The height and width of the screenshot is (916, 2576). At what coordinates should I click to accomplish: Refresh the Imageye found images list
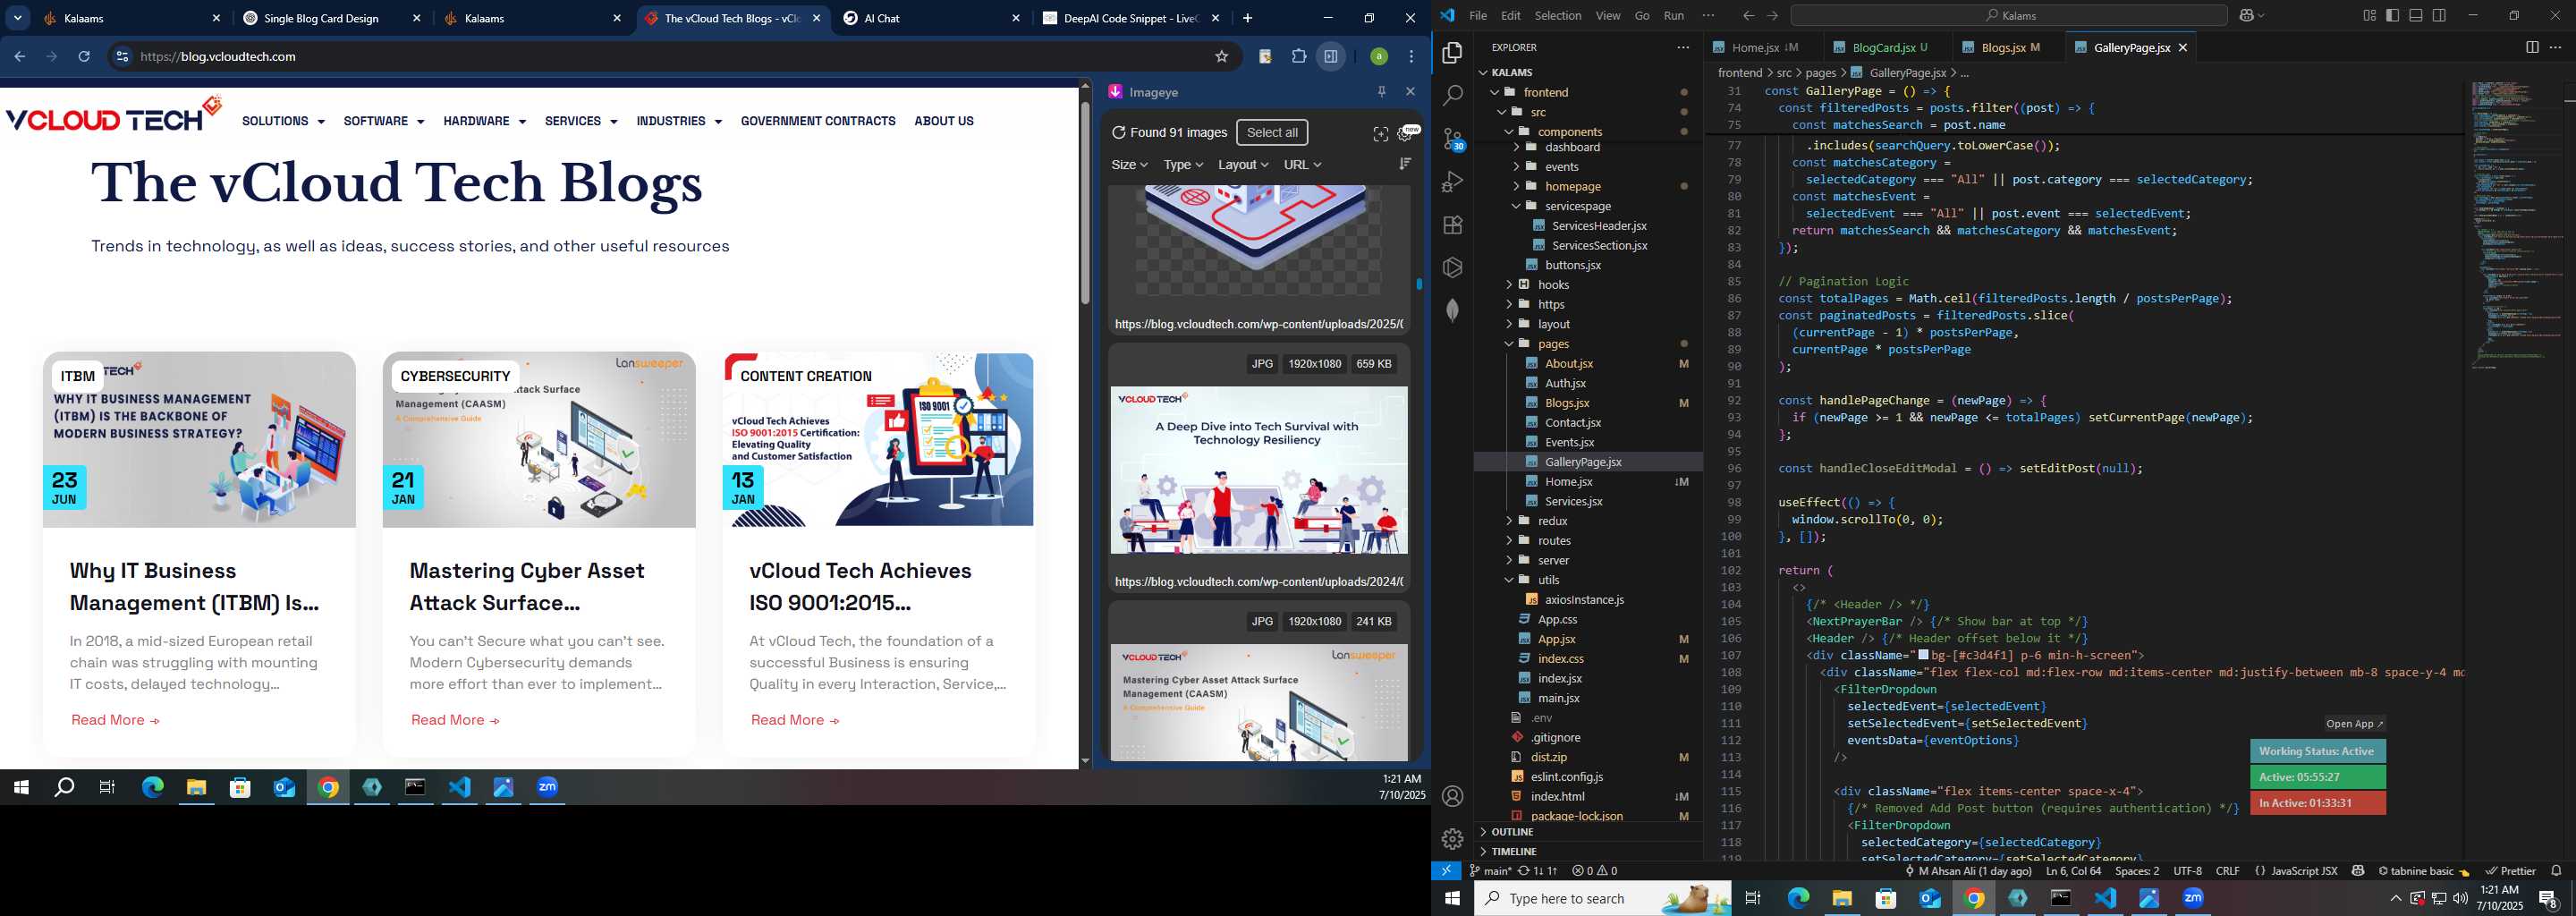tap(1119, 132)
